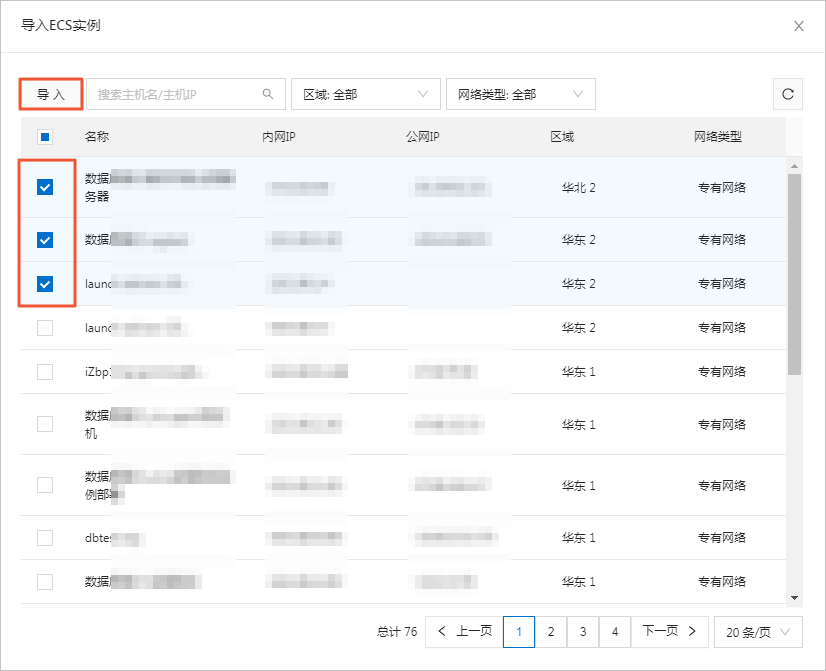
Task: Click the scrollbar up arrow
Action: tap(794, 166)
